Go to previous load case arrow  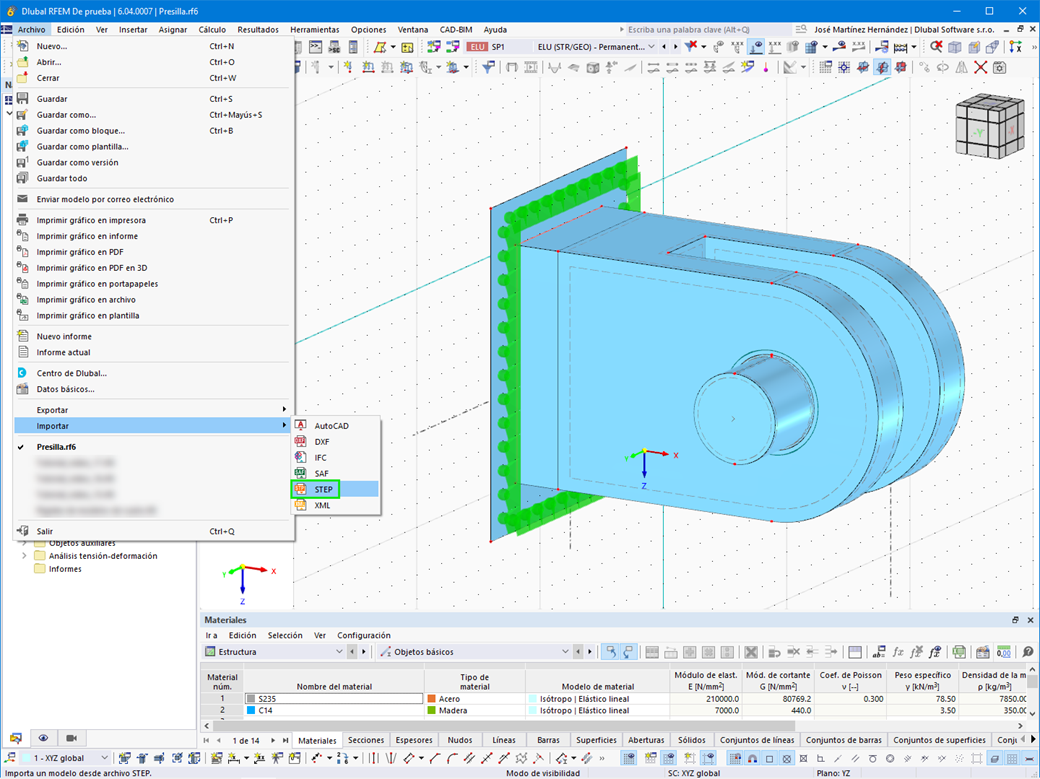(x=665, y=46)
